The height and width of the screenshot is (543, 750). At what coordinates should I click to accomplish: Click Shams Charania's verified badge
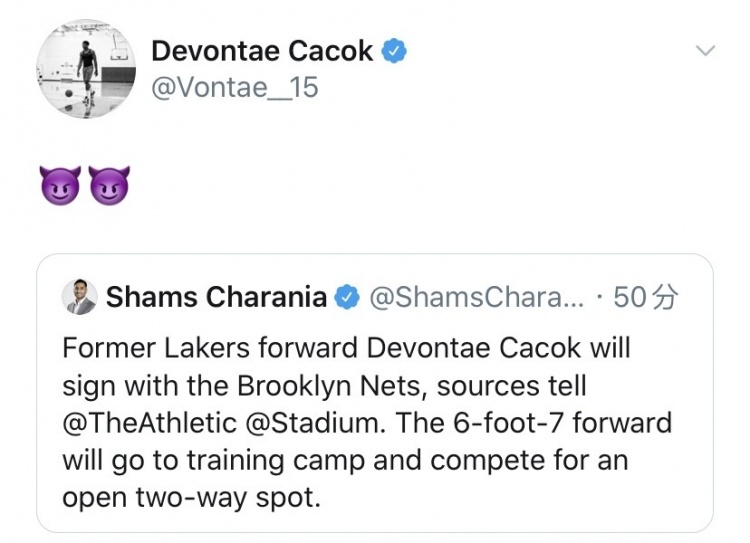click(346, 297)
